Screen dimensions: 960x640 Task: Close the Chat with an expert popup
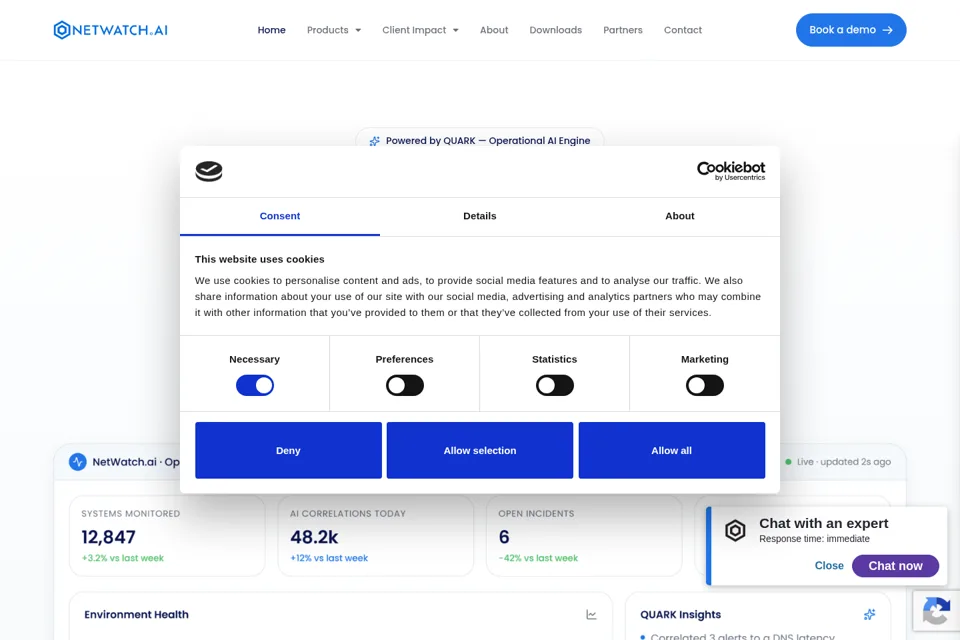pos(829,566)
